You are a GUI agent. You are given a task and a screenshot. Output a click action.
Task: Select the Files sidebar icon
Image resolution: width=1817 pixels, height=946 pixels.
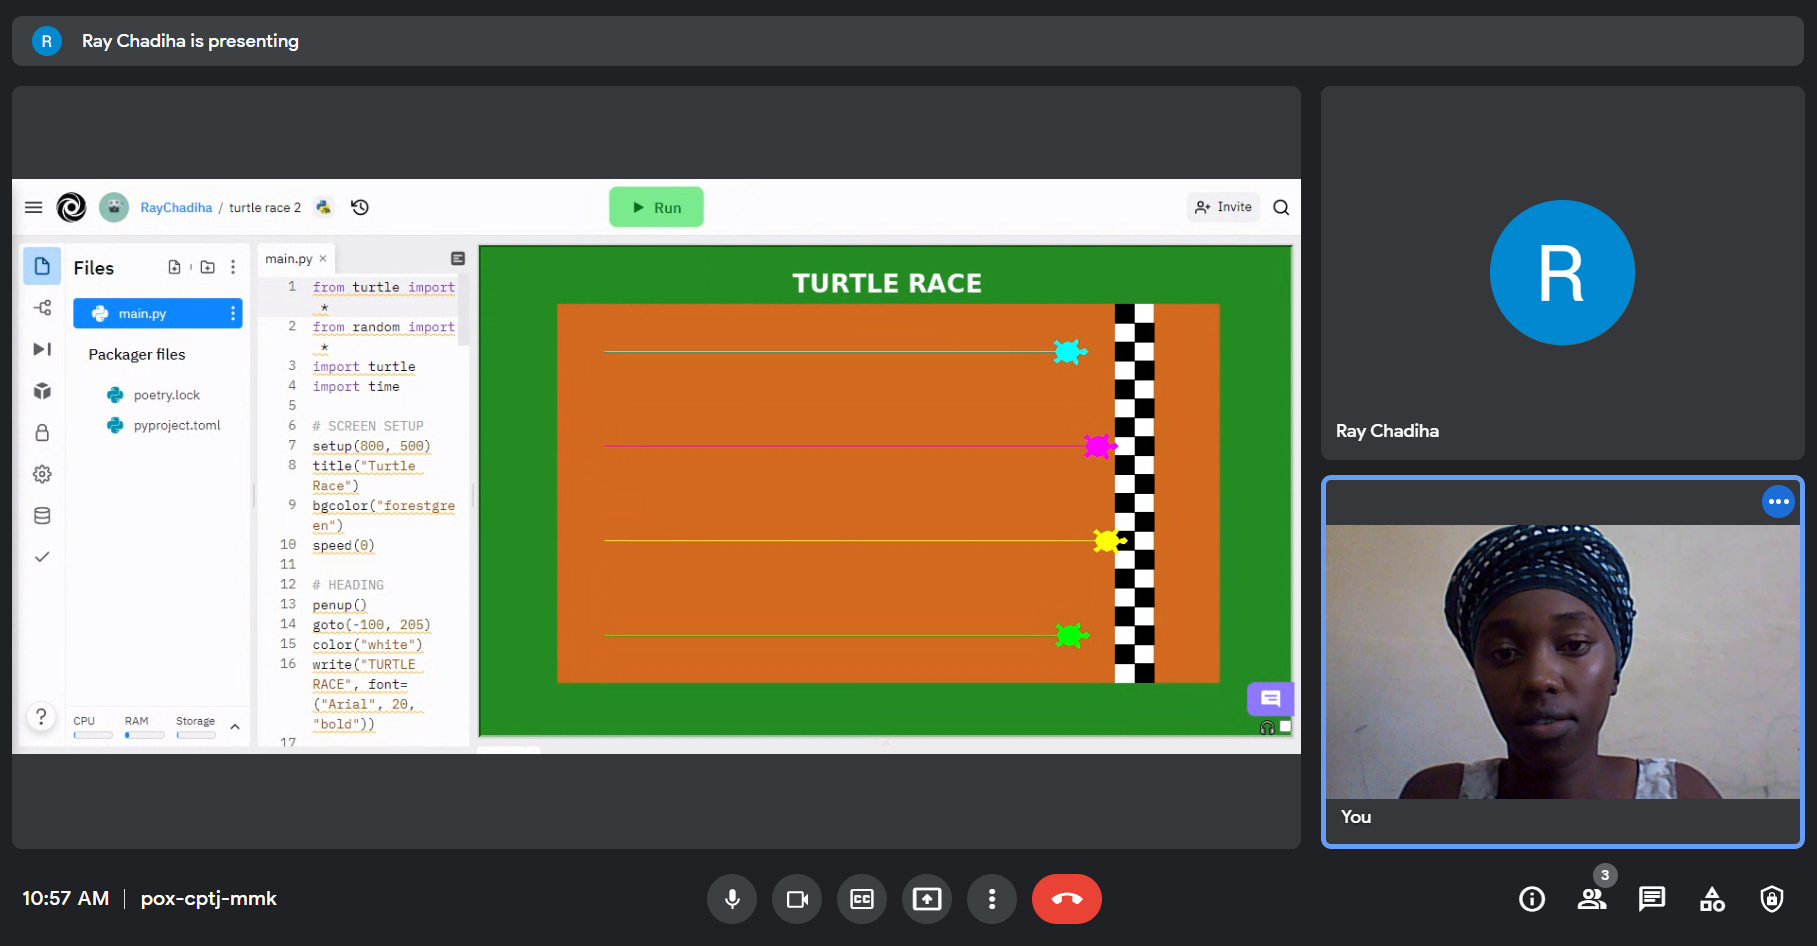click(42, 266)
